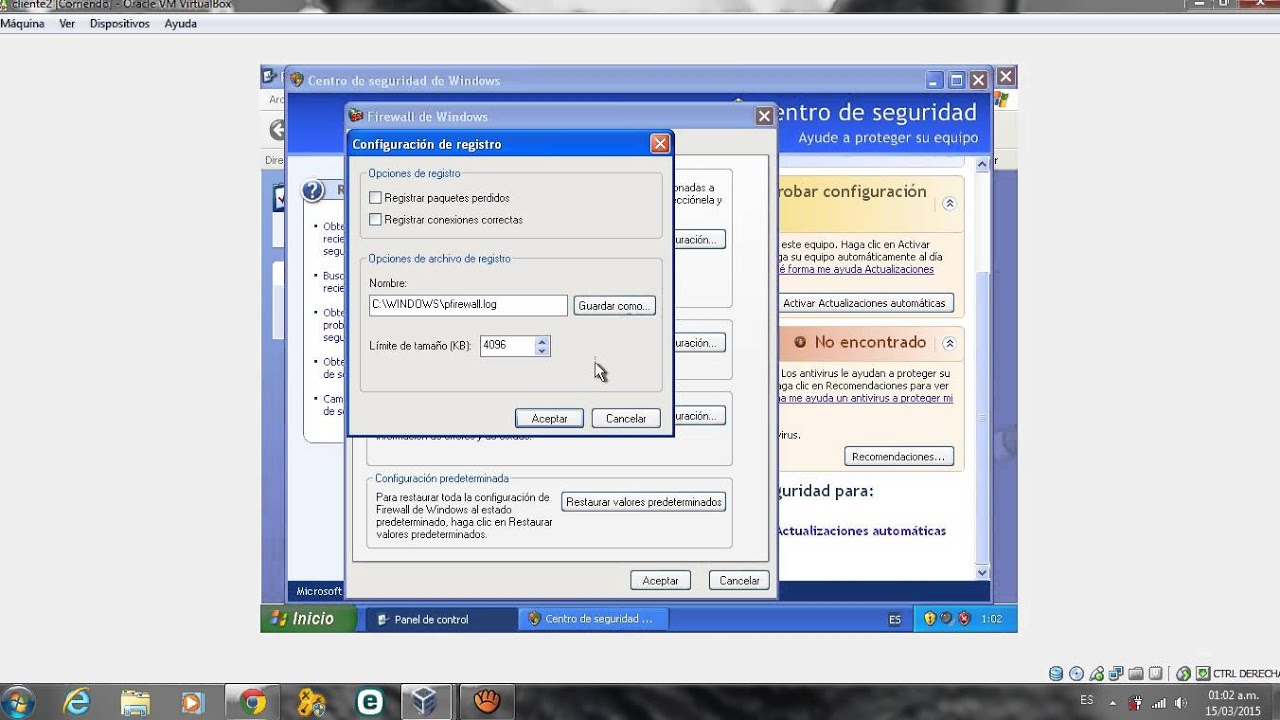Click the VirtualBox host key arrow icon
This screenshot has height=720, width=1280.
[x=1203, y=673]
